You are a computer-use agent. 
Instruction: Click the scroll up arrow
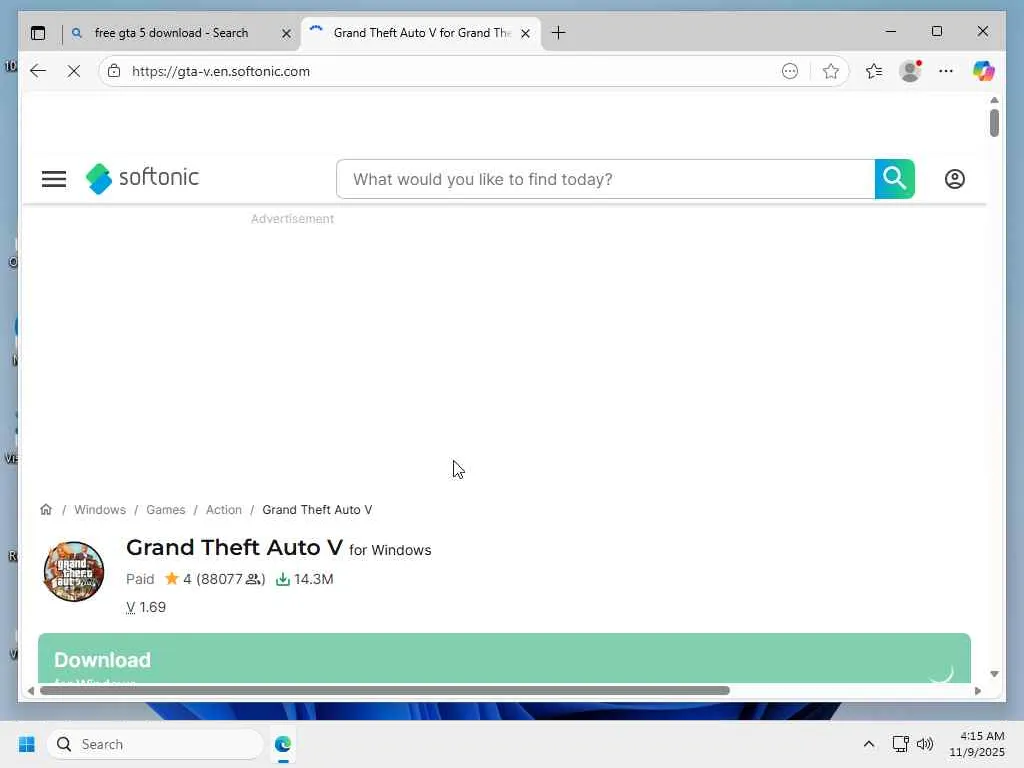[x=994, y=100]
